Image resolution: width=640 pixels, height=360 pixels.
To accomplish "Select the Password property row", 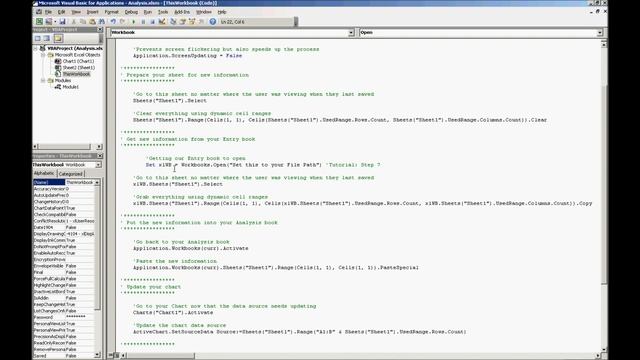I will click(64, 317).
